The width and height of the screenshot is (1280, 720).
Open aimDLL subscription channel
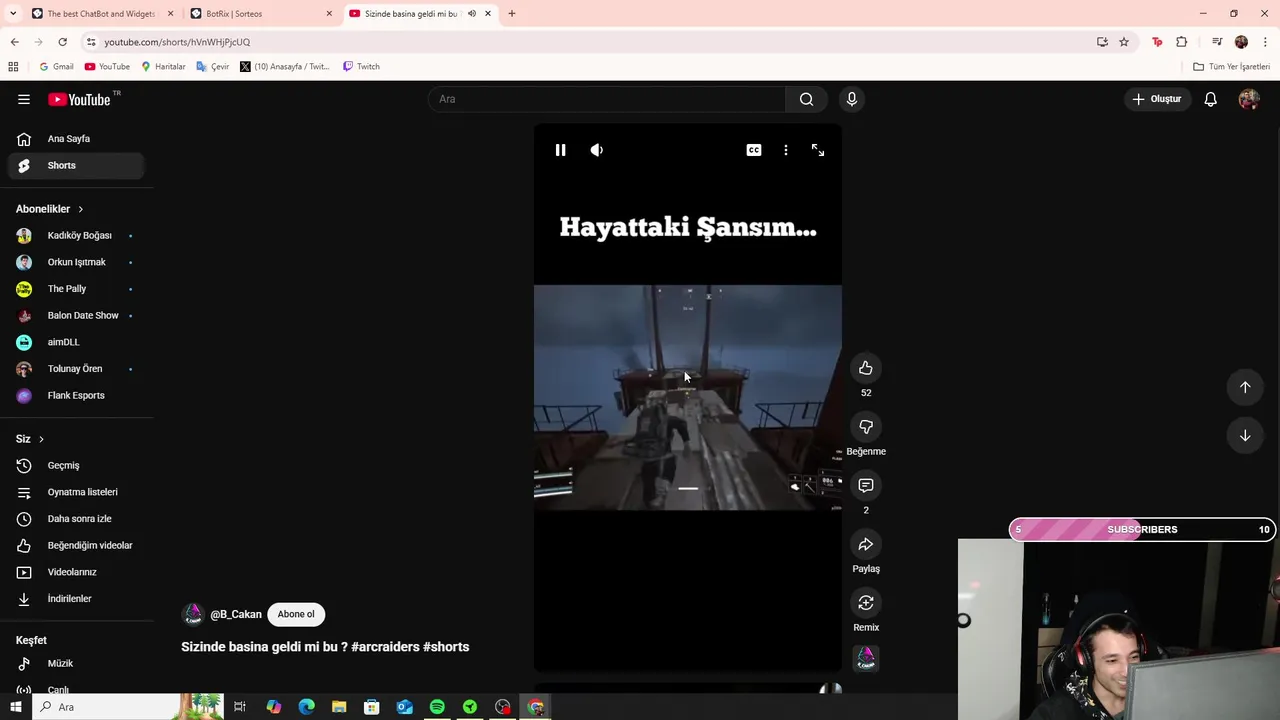coord(76,342)
